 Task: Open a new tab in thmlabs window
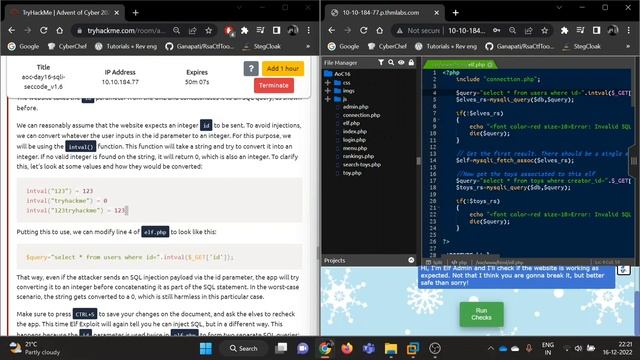456,13
